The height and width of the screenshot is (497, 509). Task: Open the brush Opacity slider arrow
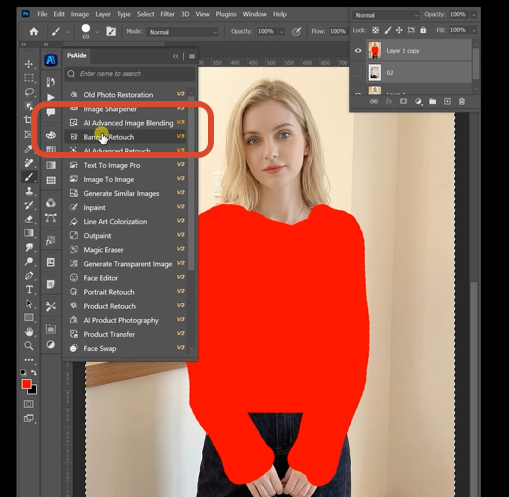pos(282,32)
